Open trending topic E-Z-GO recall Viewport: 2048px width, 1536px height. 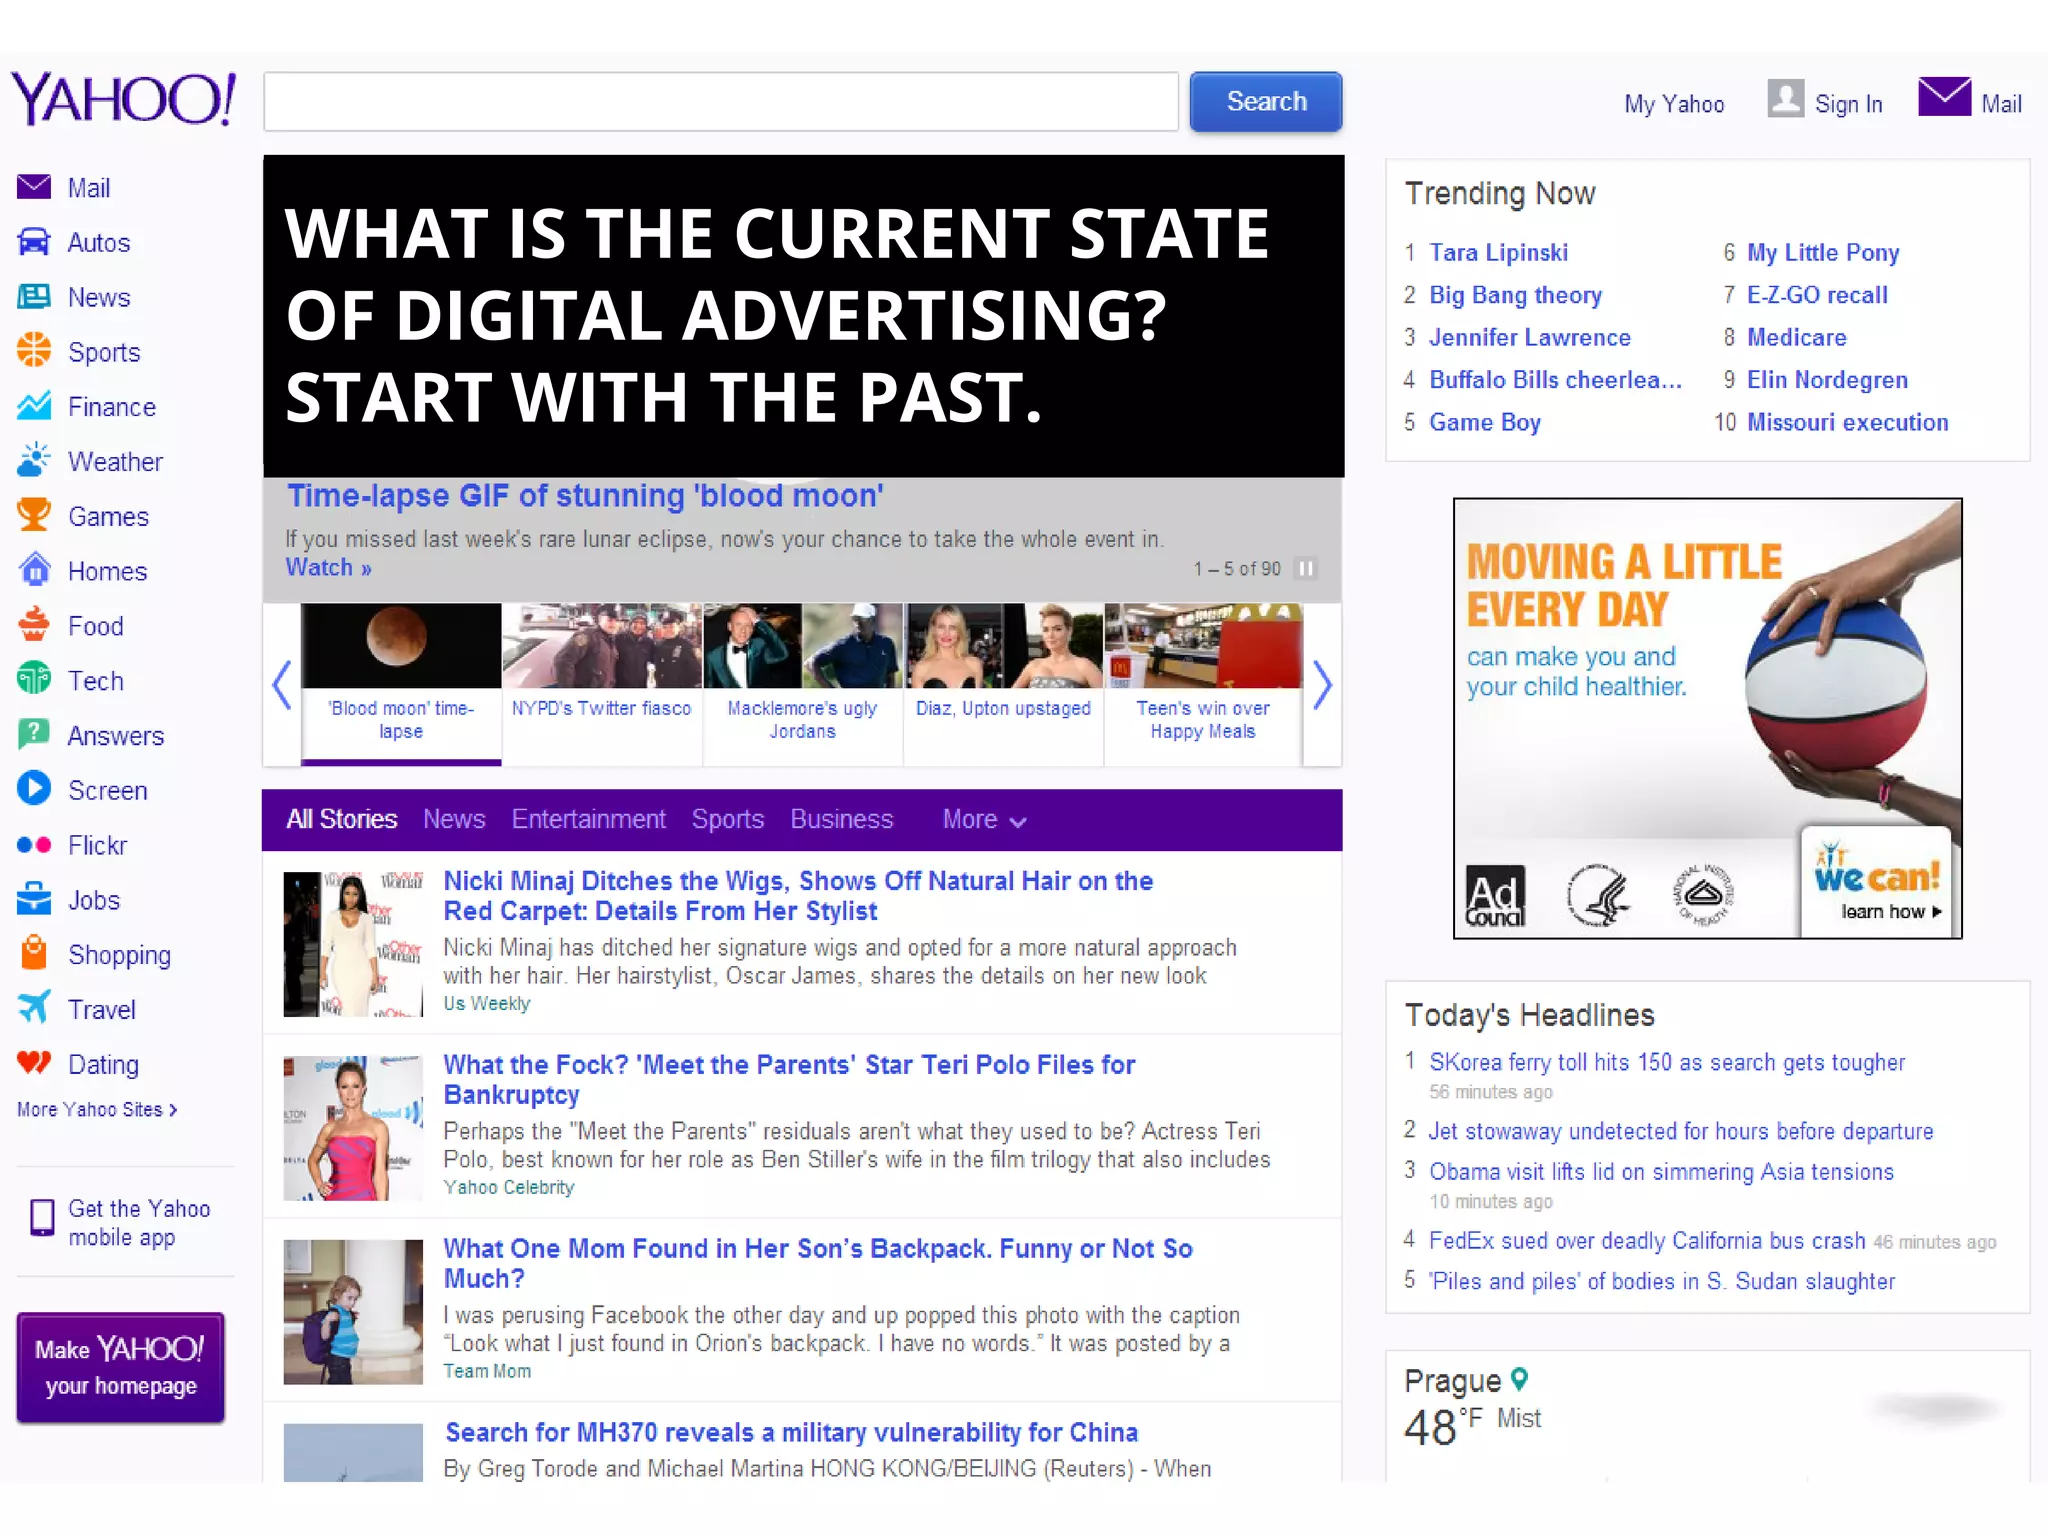click(1817, 295)
